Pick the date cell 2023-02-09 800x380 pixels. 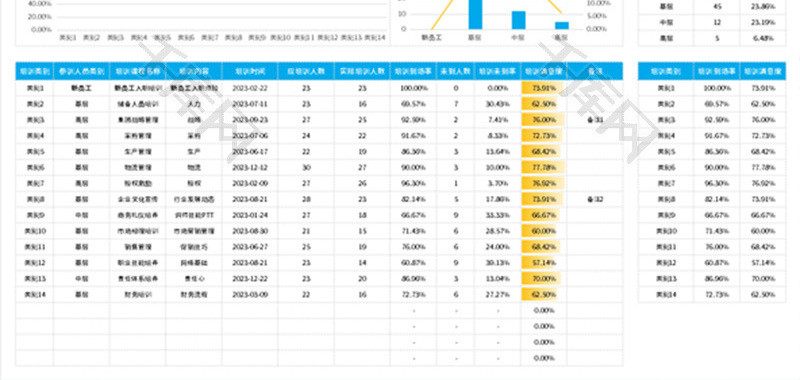[x=249, y=183]
